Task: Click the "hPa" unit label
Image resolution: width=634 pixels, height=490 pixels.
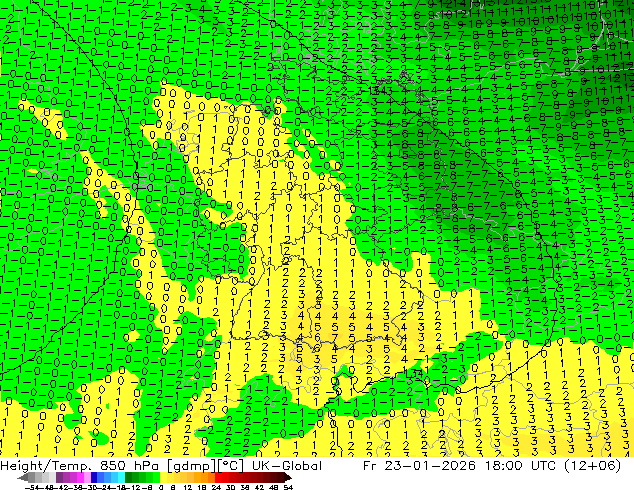Action: (x=146, y=466)
